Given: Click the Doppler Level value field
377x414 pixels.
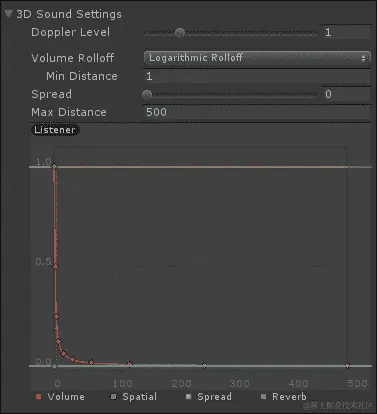Looking at the screenshot, I should (347, 32).
